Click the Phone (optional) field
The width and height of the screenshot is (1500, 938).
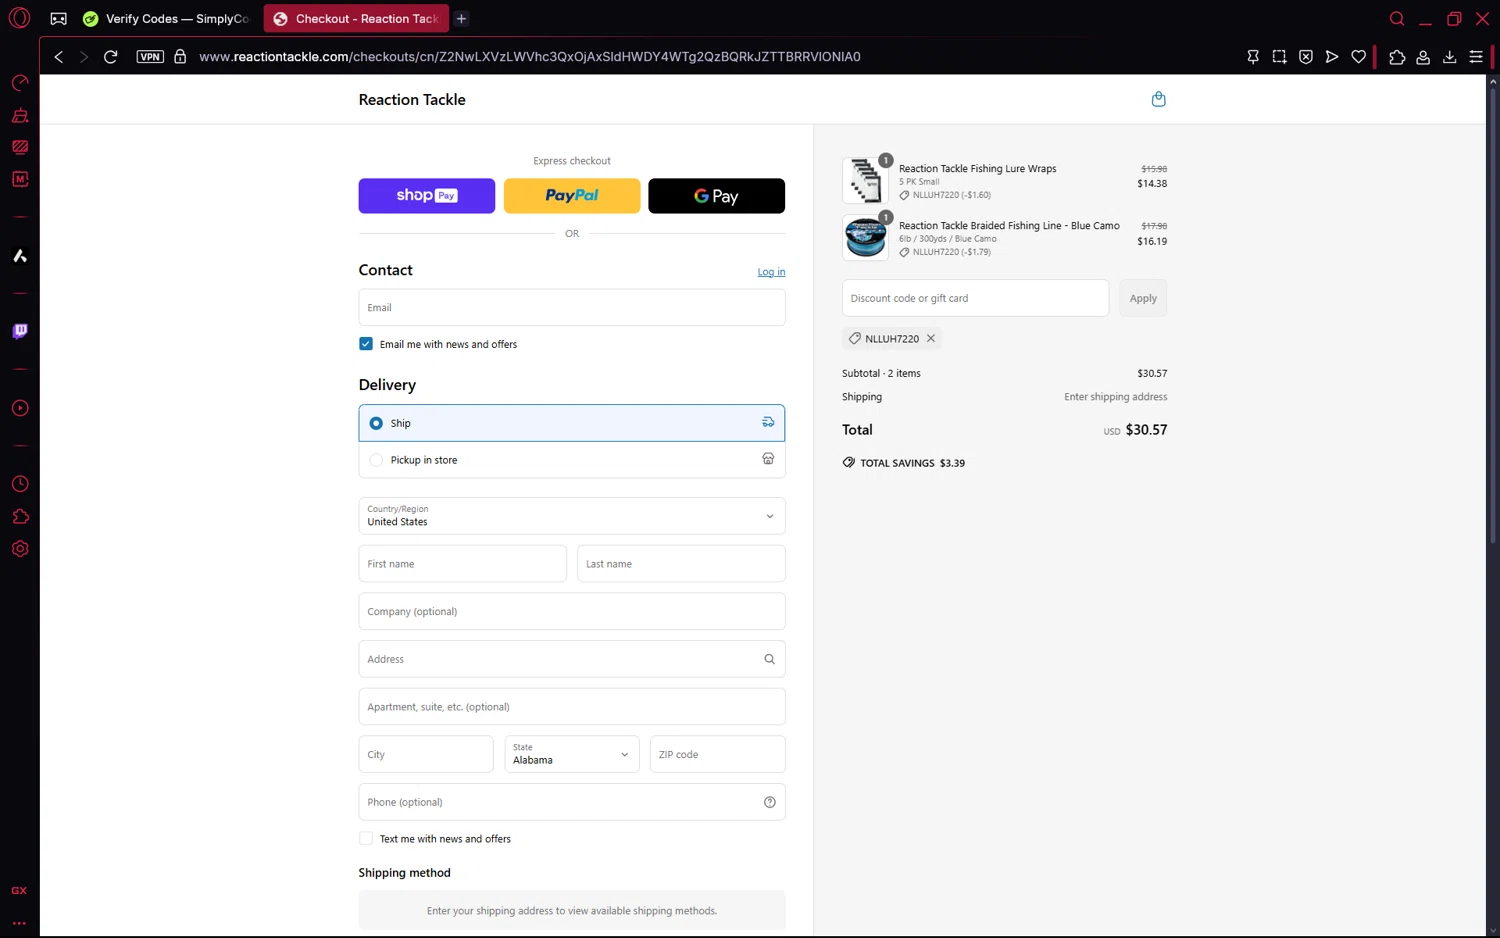tap(572, 802)
